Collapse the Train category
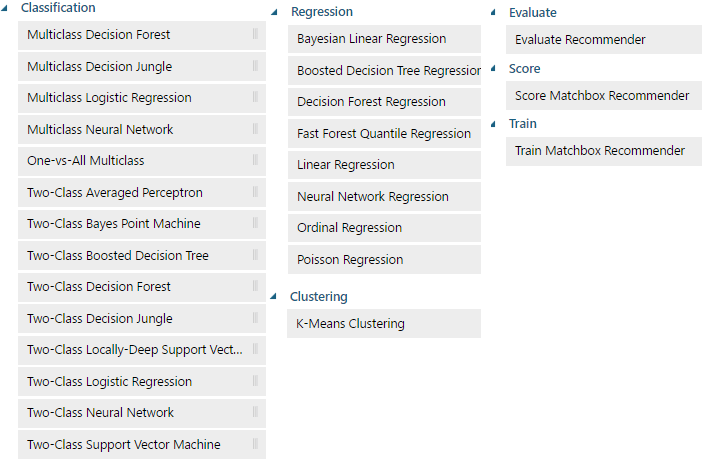 493,124
